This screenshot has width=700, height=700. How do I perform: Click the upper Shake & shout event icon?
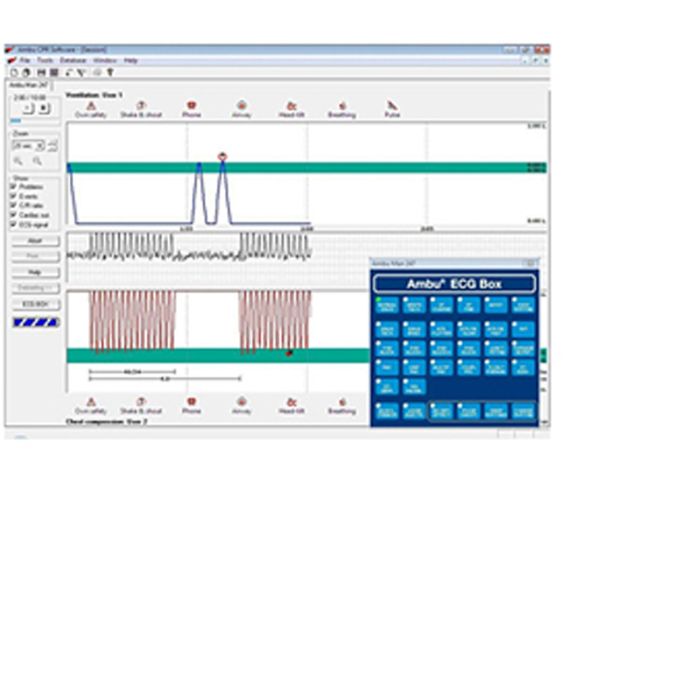click(141, 106)
